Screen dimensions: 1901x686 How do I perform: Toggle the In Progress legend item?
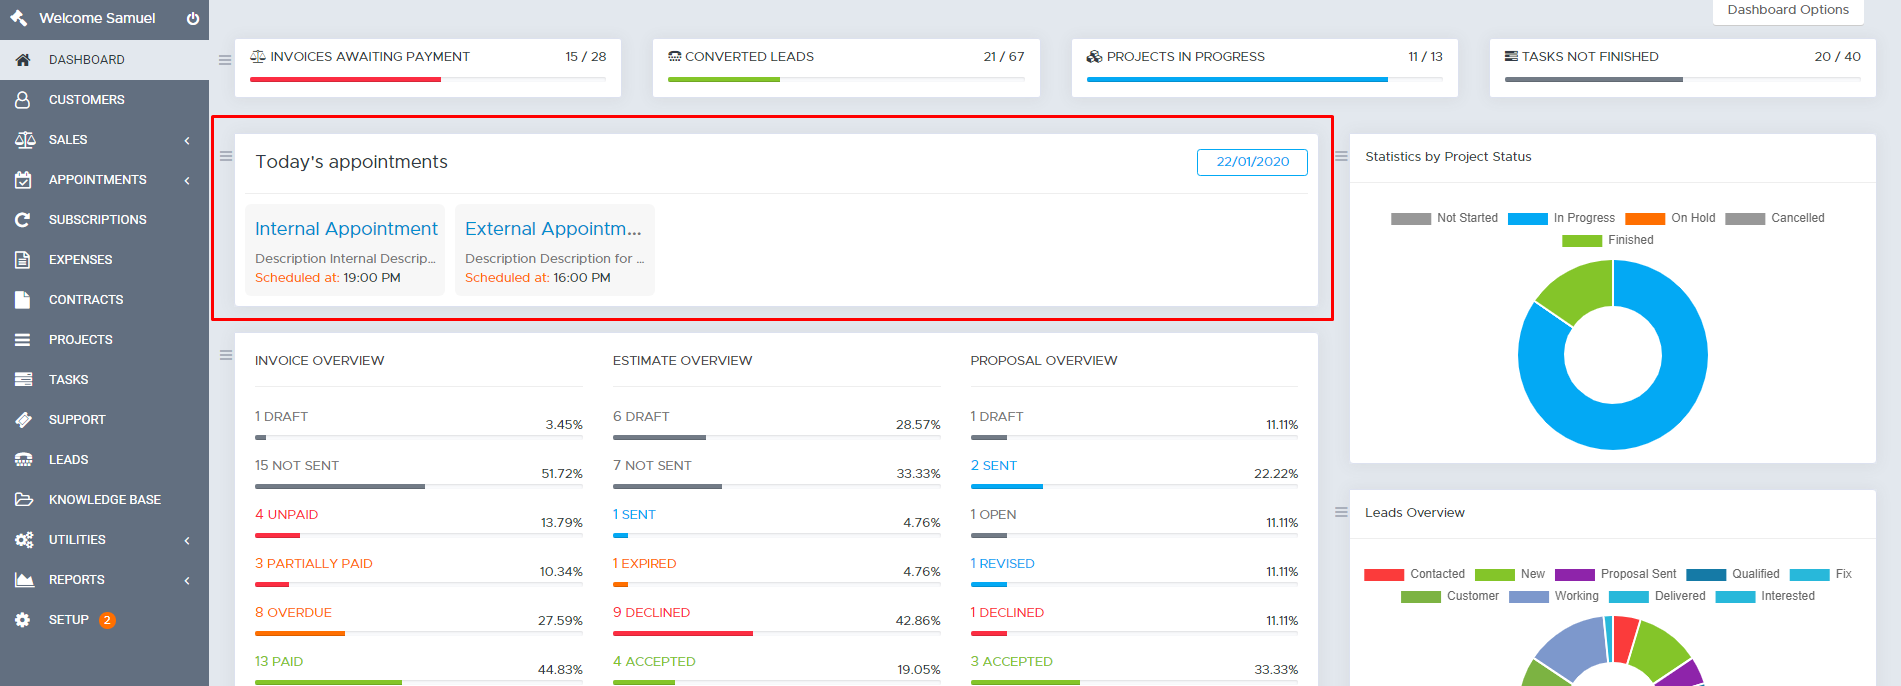tap(1561, 218)
